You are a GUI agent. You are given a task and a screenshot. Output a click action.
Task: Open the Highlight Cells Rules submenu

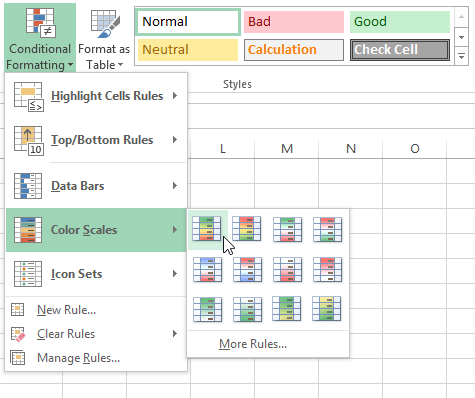pyautogui.click(x=96, y=96)
